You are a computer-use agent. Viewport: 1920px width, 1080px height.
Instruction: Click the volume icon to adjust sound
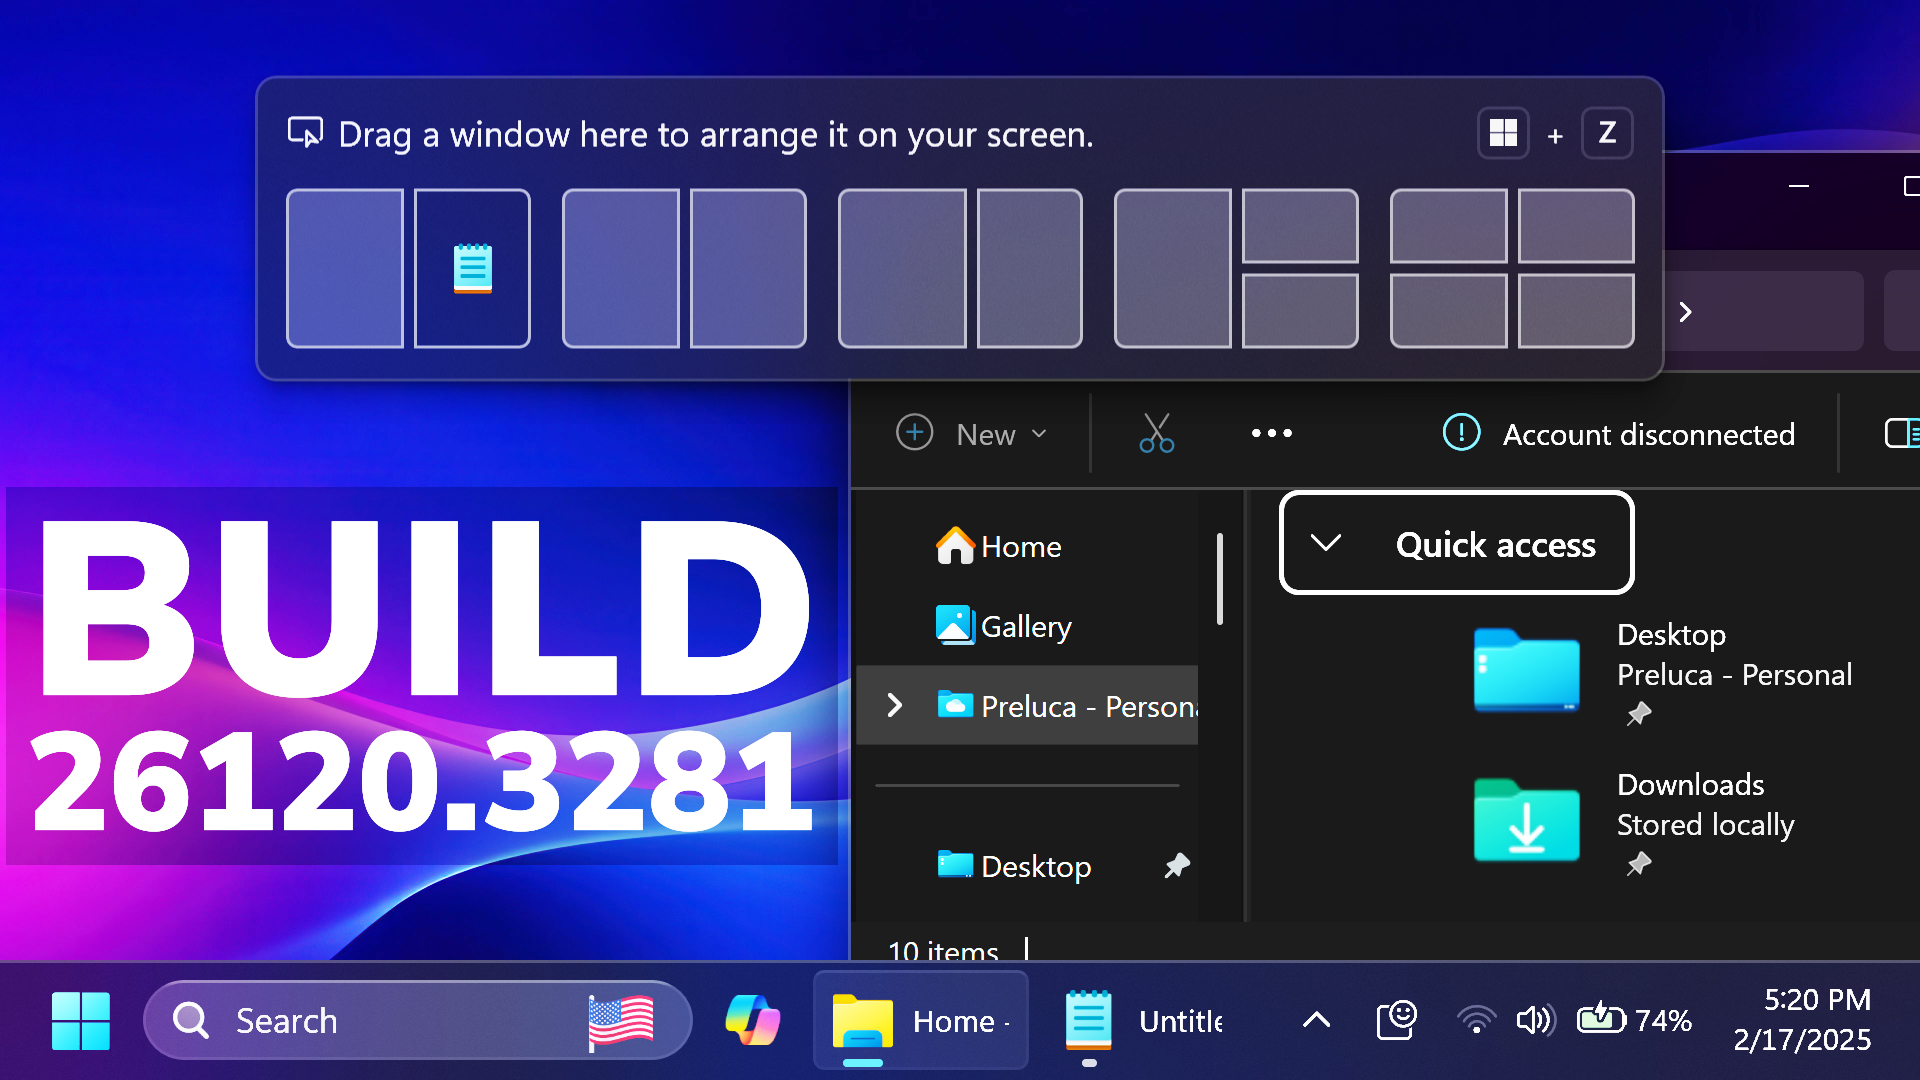click(x=1535, y=1020)
